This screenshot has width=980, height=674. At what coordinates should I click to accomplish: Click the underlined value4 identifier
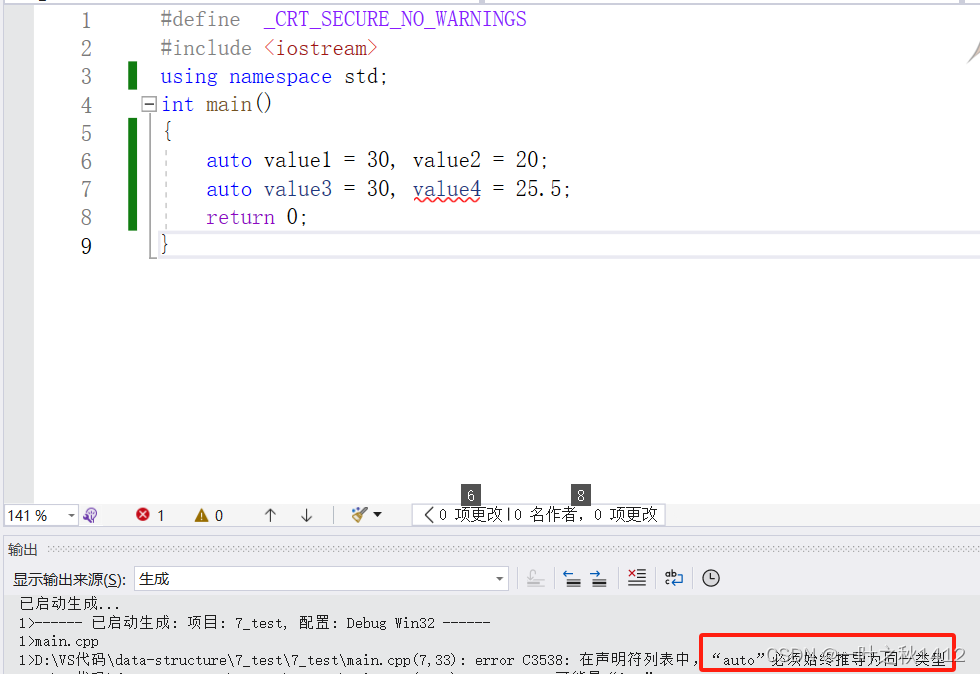tap(447, 189)
